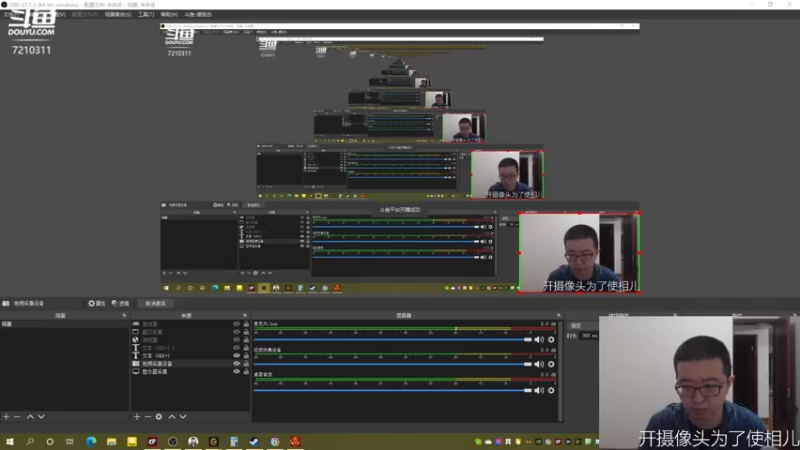
Task: Remove the selected scene with the minus icon
Action: click(x=17, y=417)
